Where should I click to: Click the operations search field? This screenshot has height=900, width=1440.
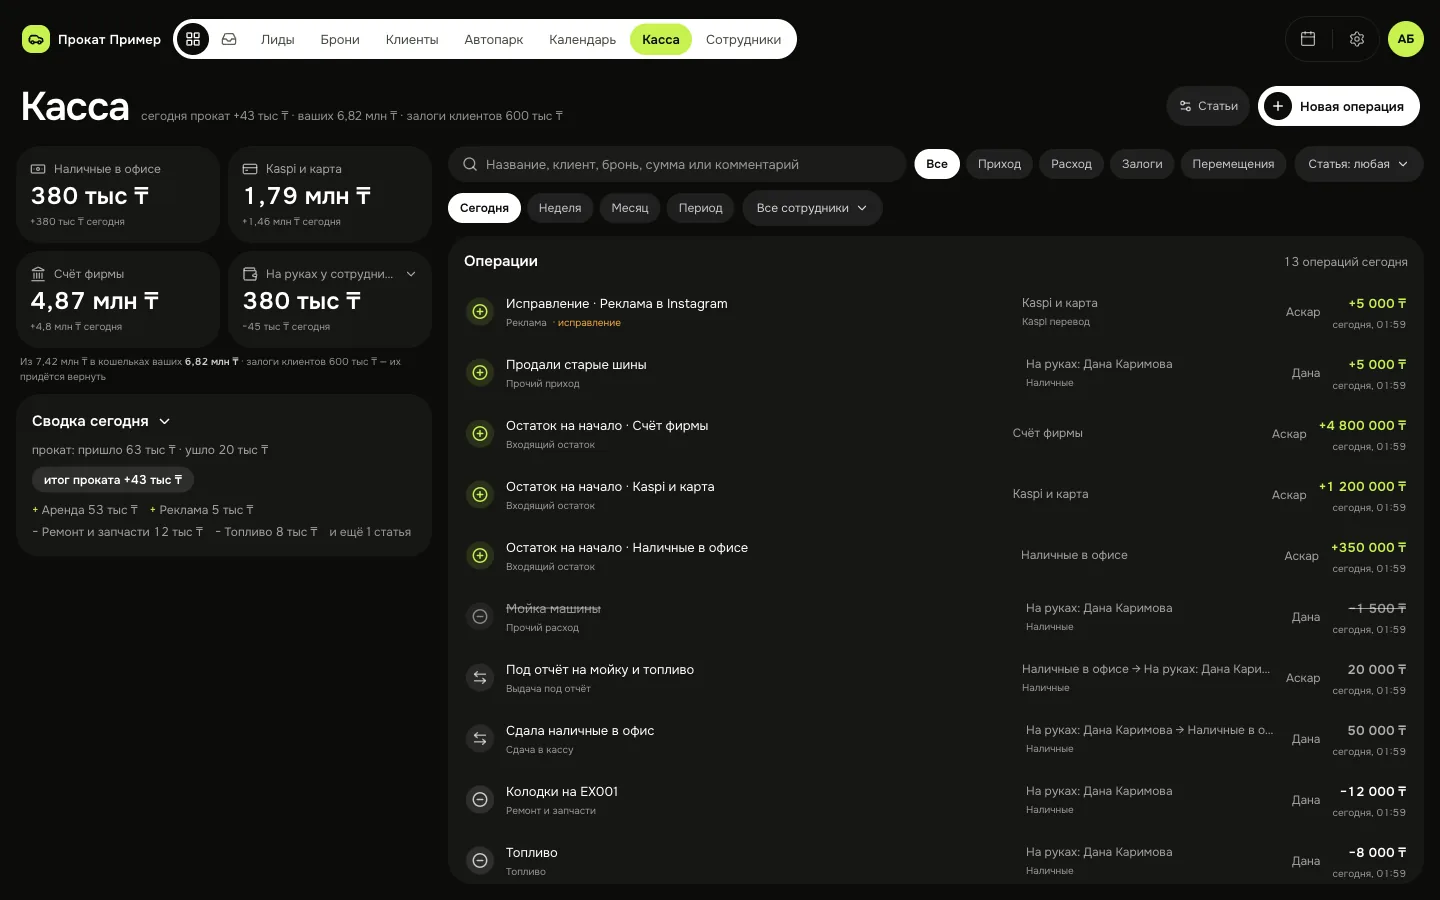(x=677, y=164)
